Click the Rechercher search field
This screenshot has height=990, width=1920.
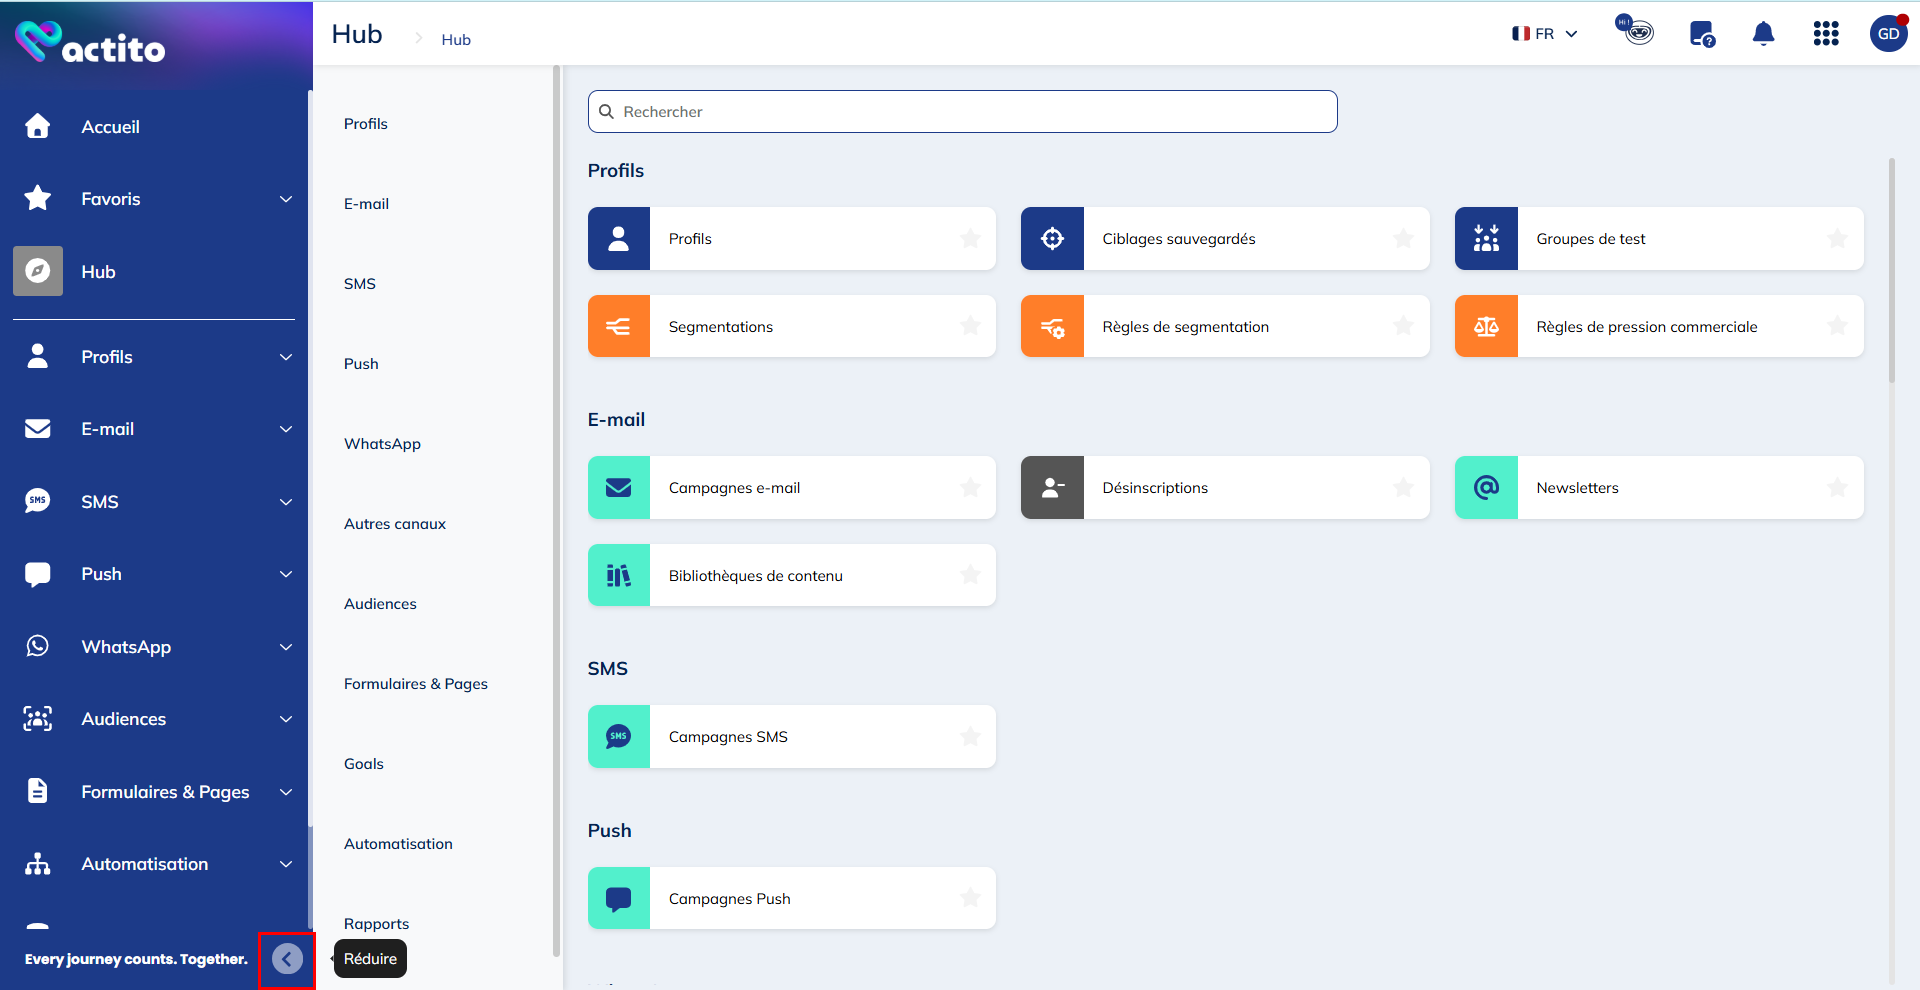coord(962,112)
